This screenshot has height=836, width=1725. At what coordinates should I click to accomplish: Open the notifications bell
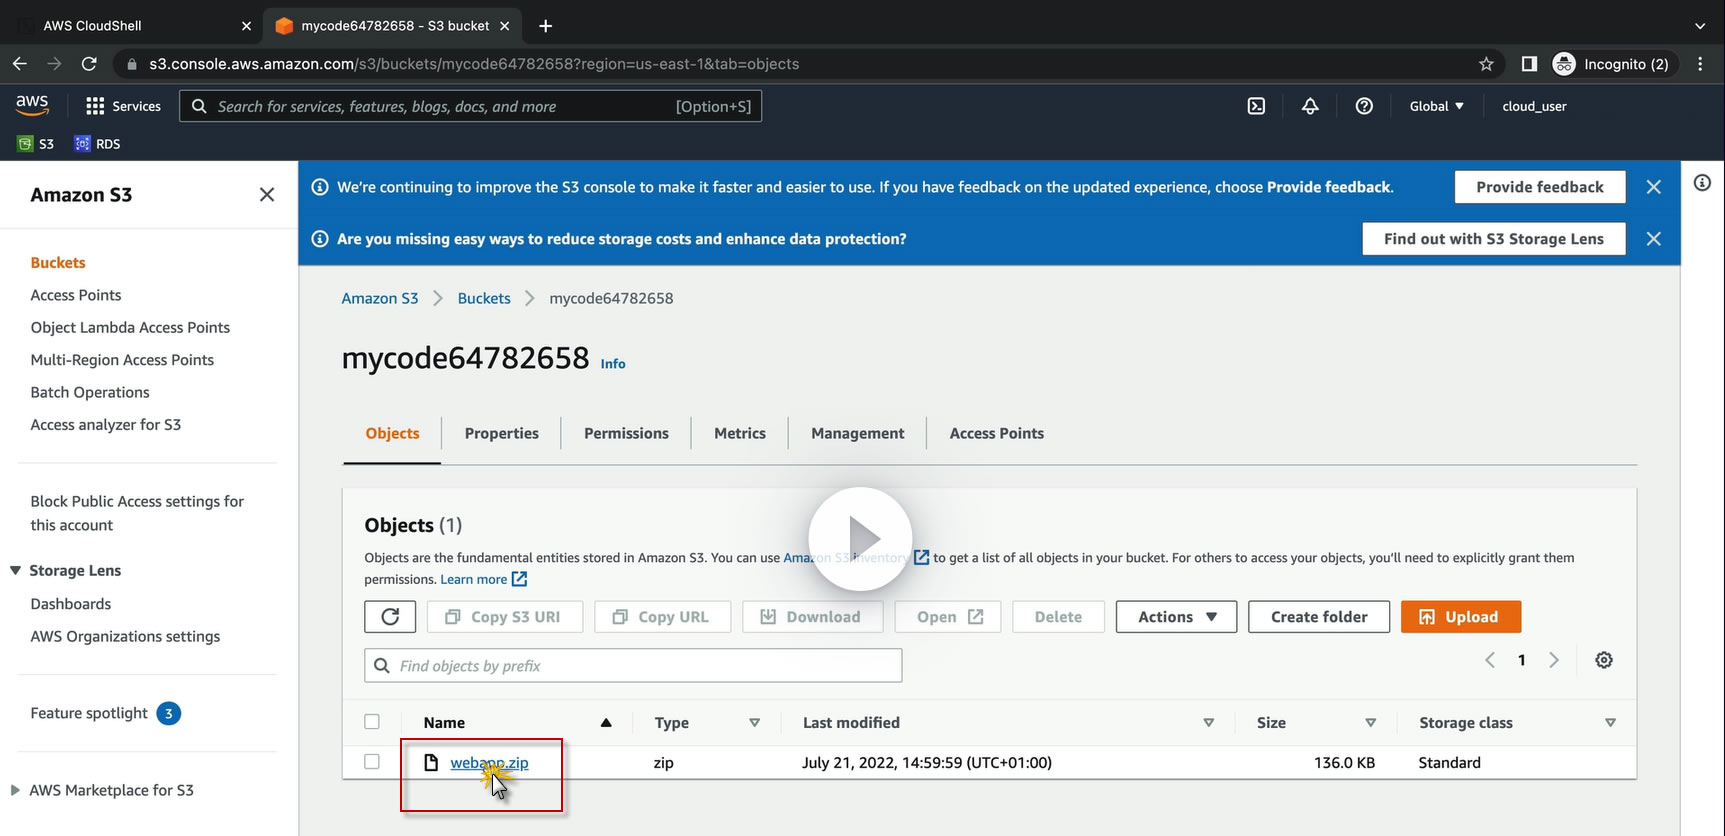pos(1310,106)
